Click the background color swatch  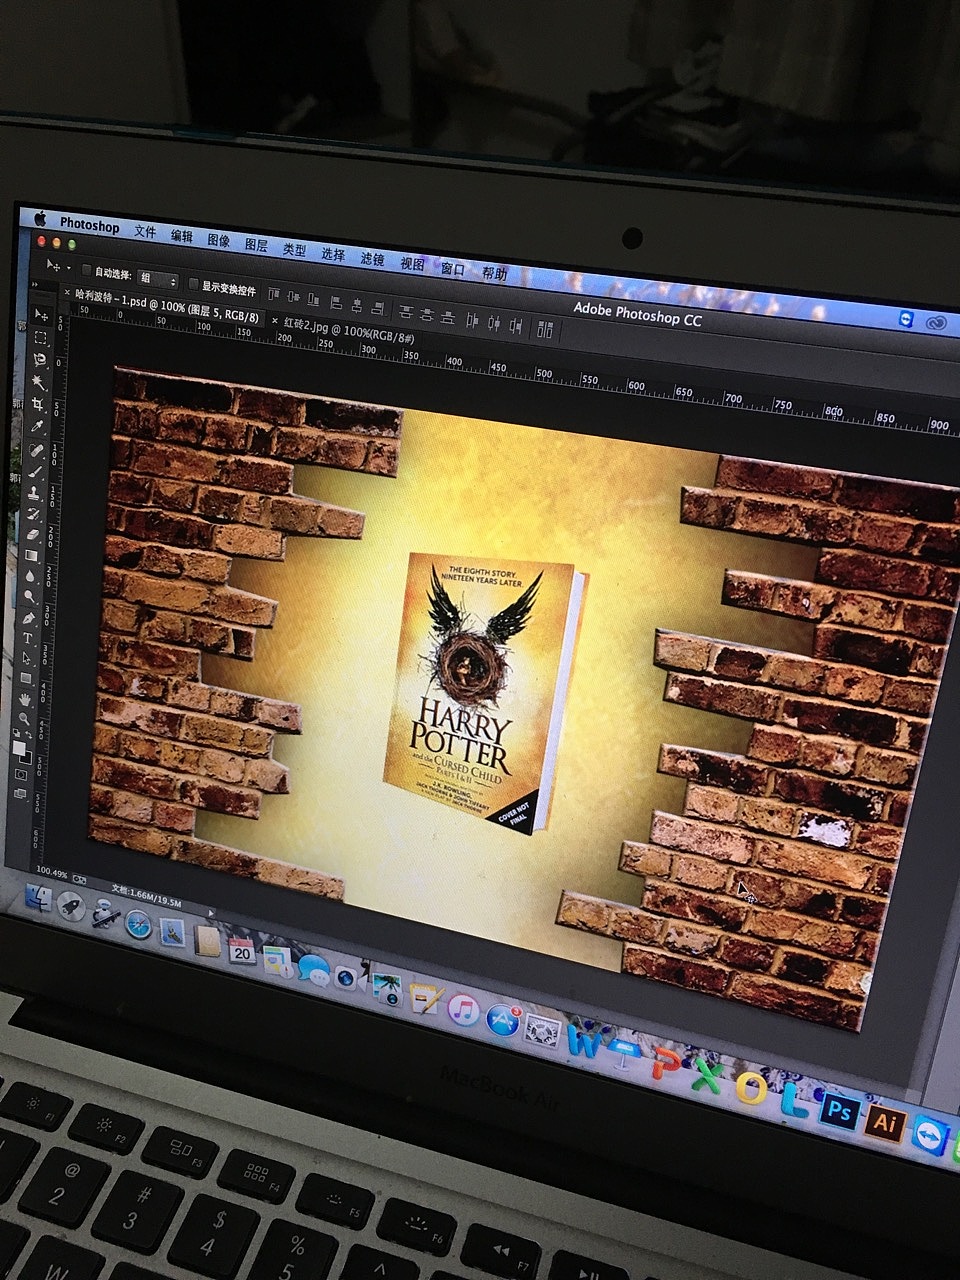point(27,759)
